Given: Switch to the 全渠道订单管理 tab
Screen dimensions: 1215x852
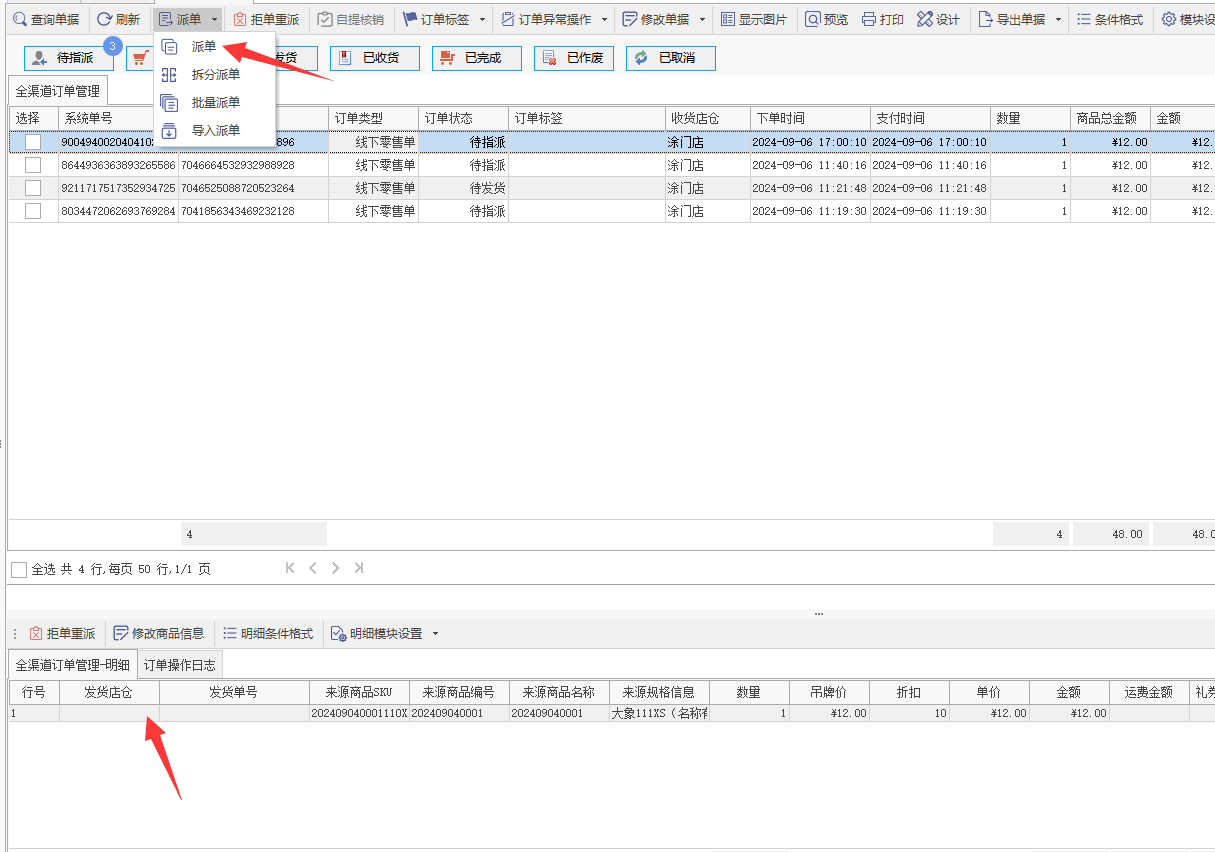Looking at the screenshot, I should click(58, 91).
